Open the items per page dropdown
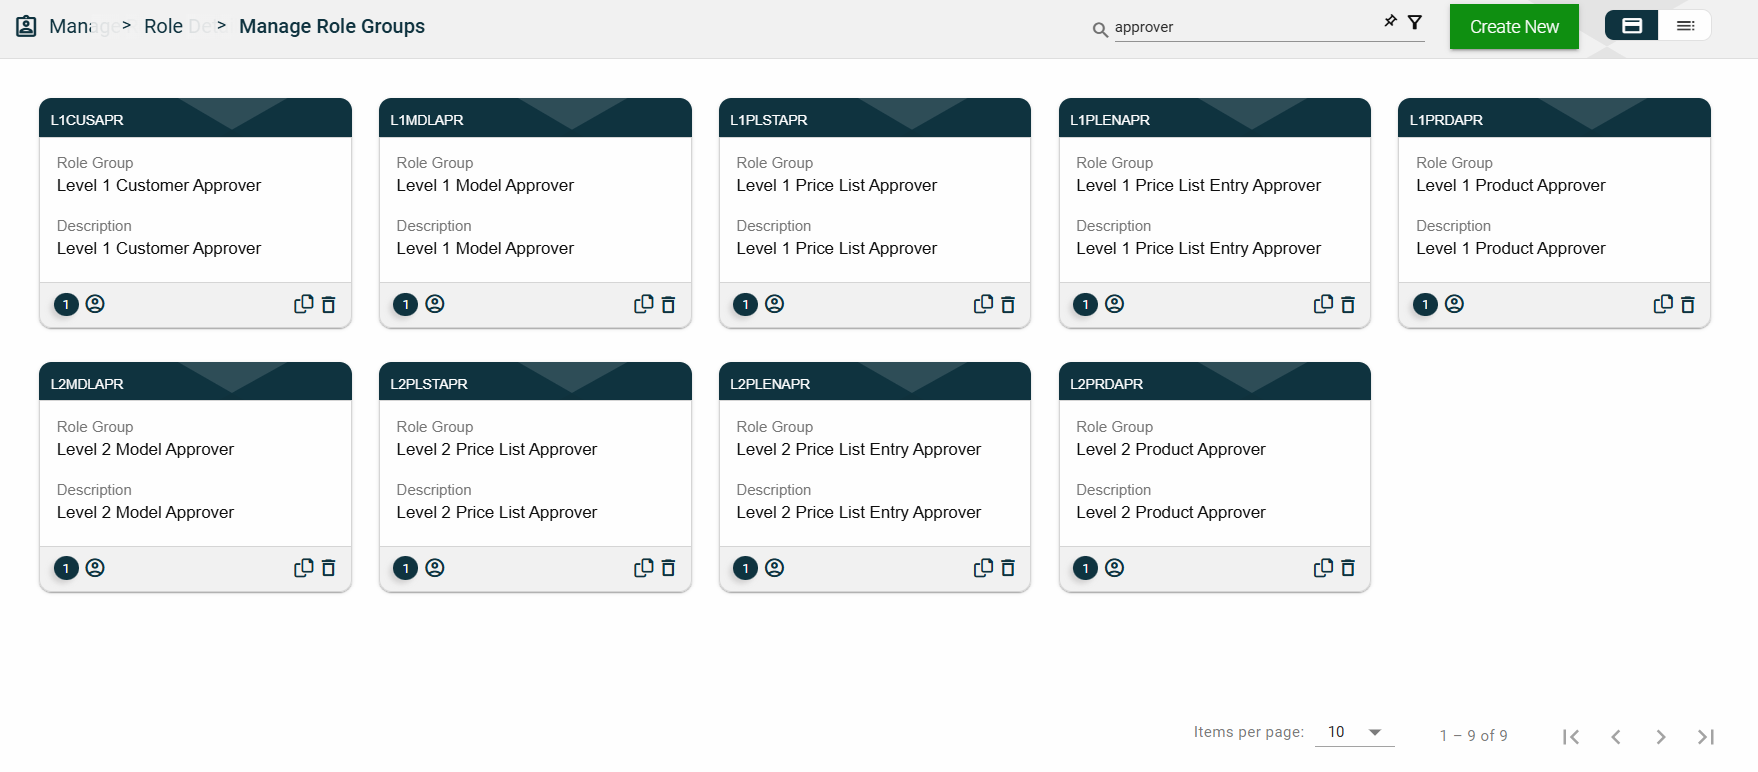 [1354, 732]
